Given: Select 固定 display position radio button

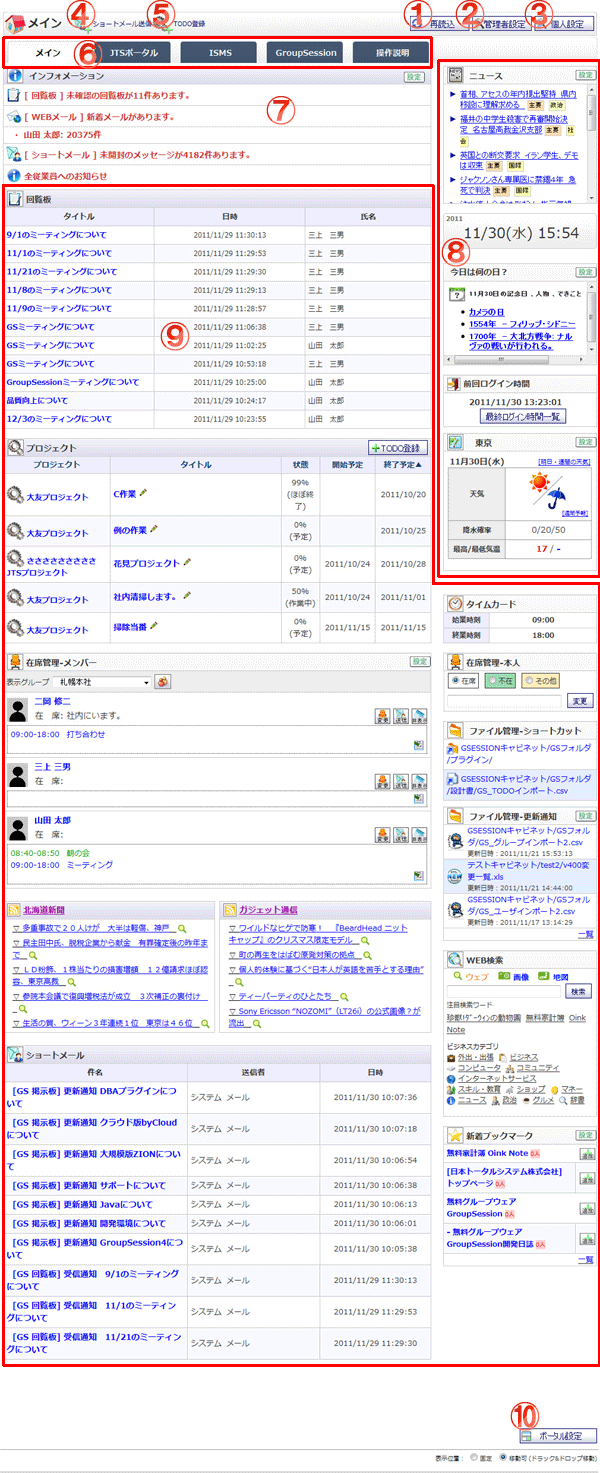Looking at the screenshot, I should click(x=475, y=1458).
